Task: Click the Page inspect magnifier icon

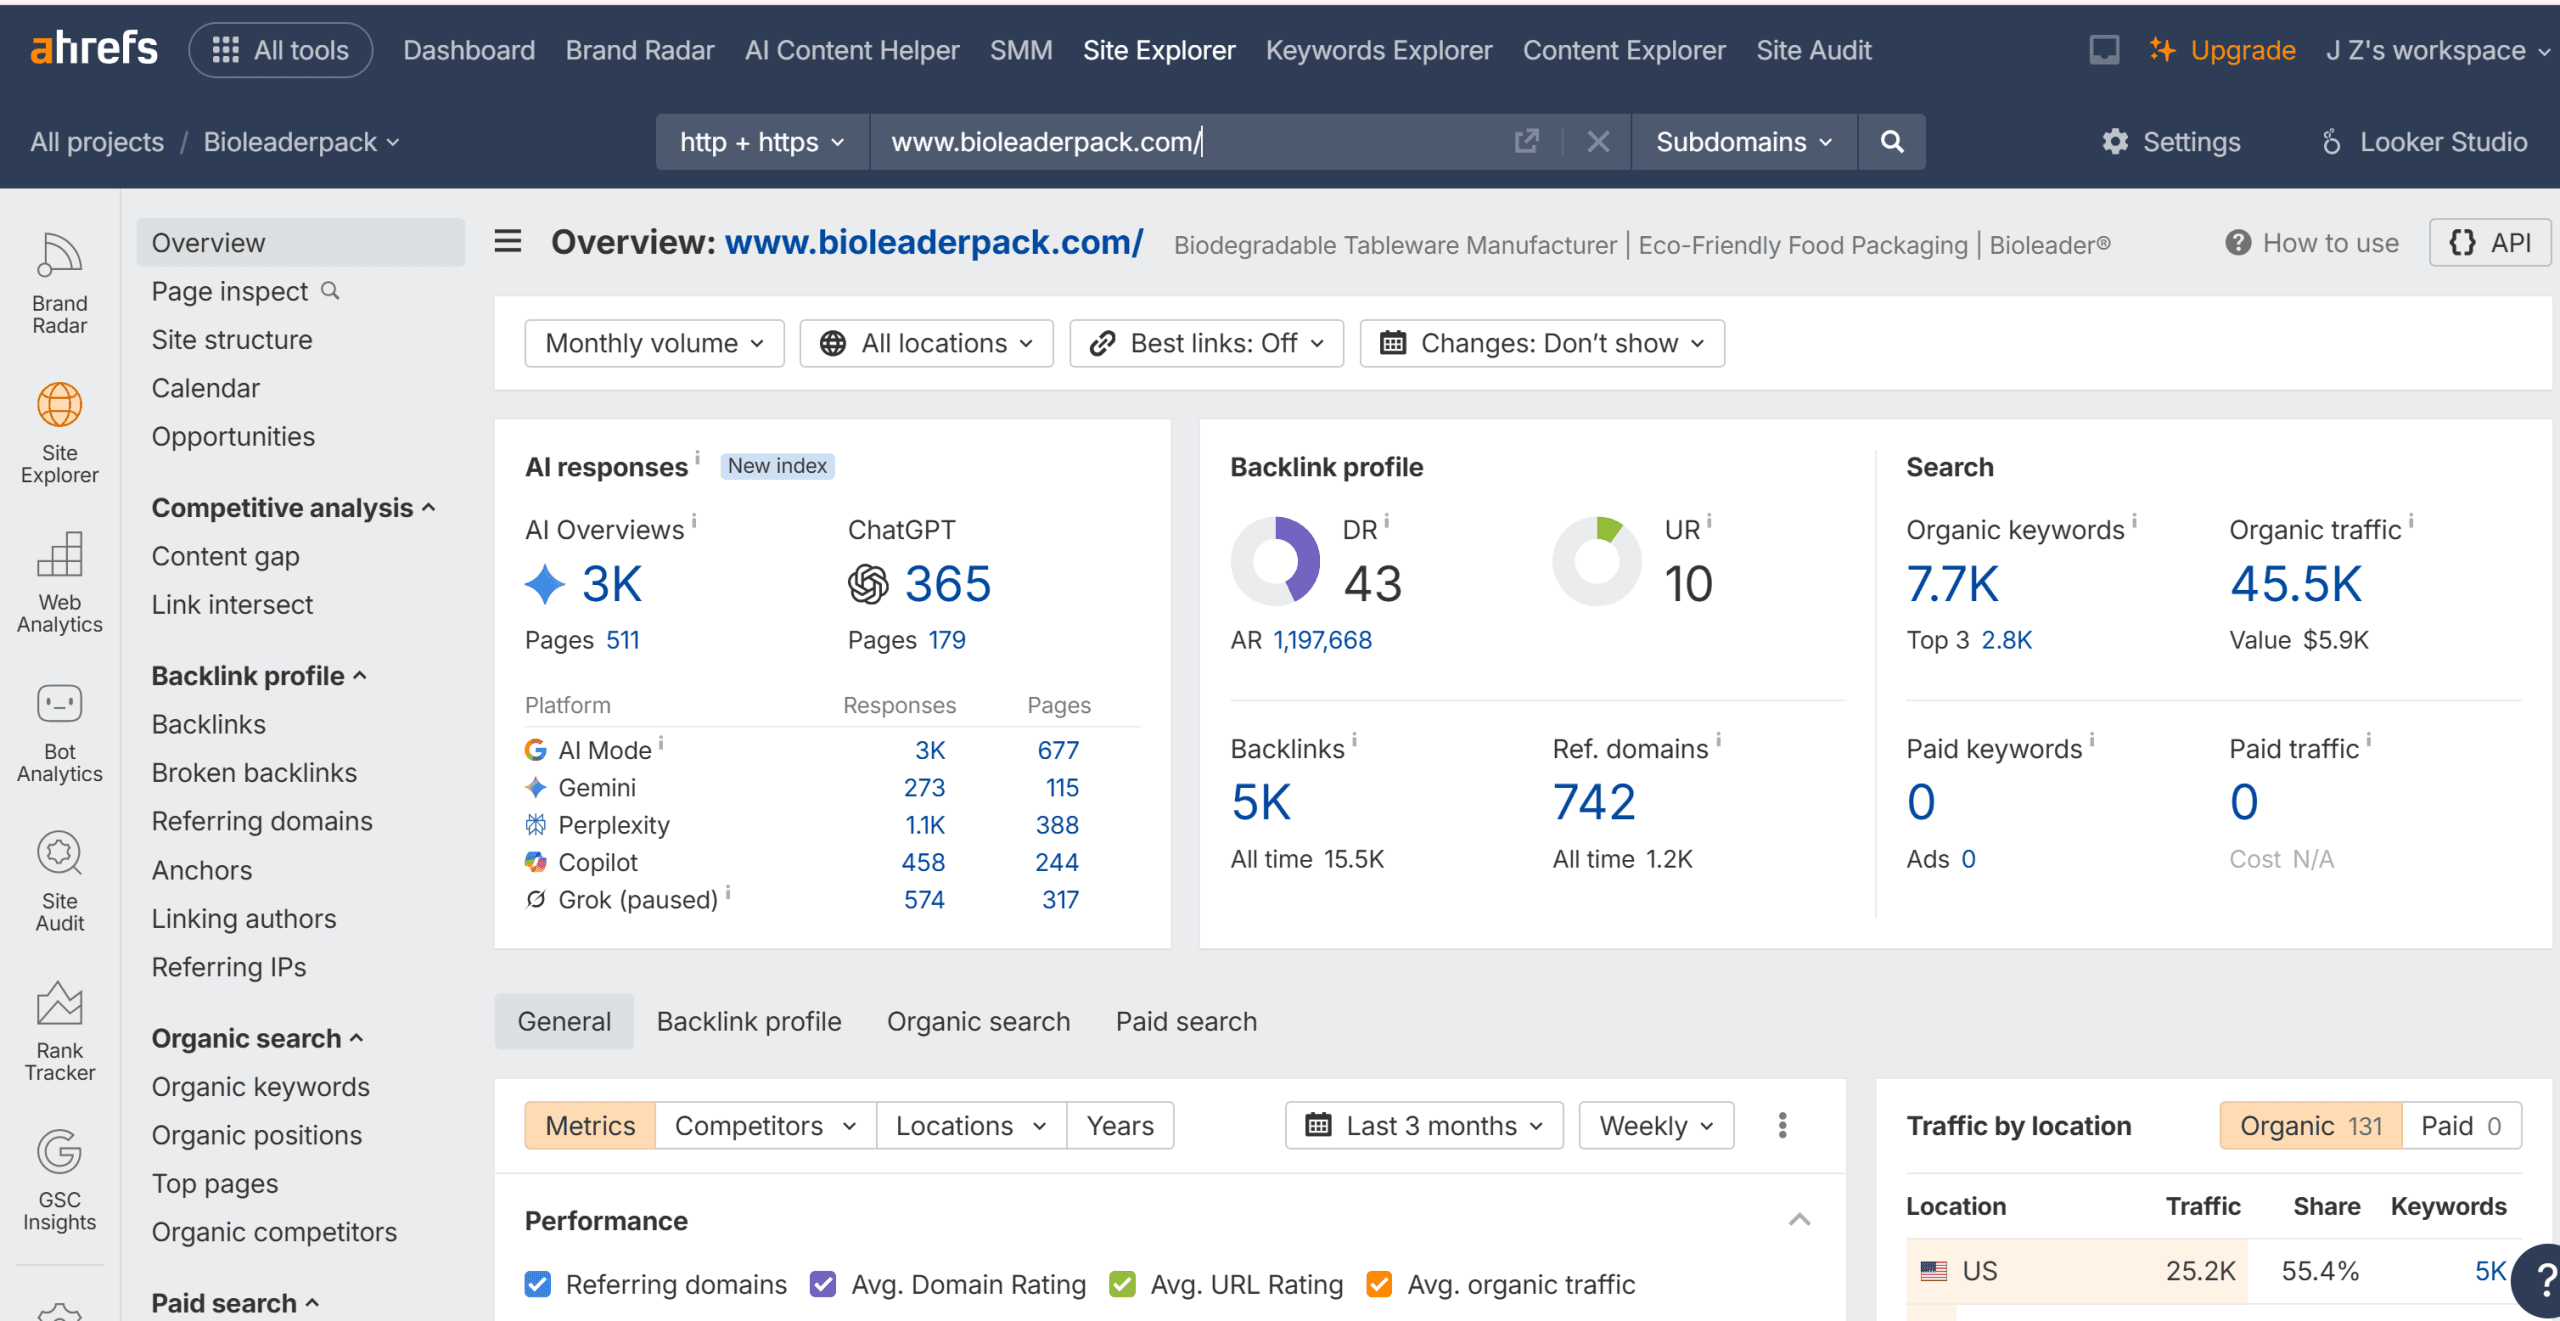Action: coord(330,290)
